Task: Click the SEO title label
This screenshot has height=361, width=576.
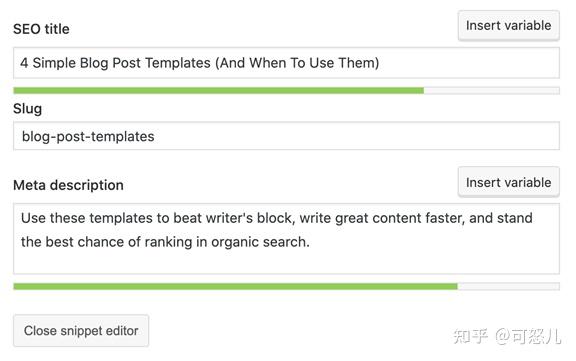Action: (41, 29)
